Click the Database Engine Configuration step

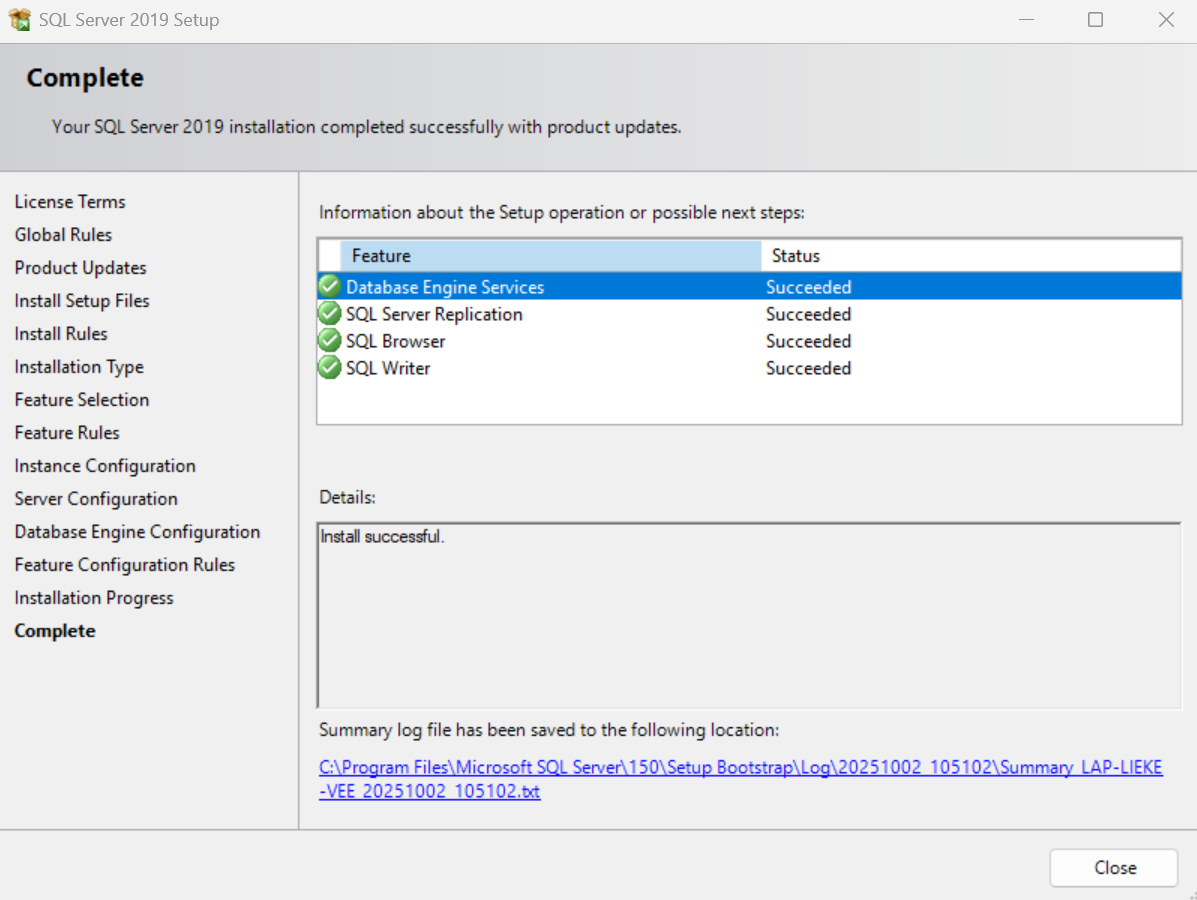tap(137, 532)
